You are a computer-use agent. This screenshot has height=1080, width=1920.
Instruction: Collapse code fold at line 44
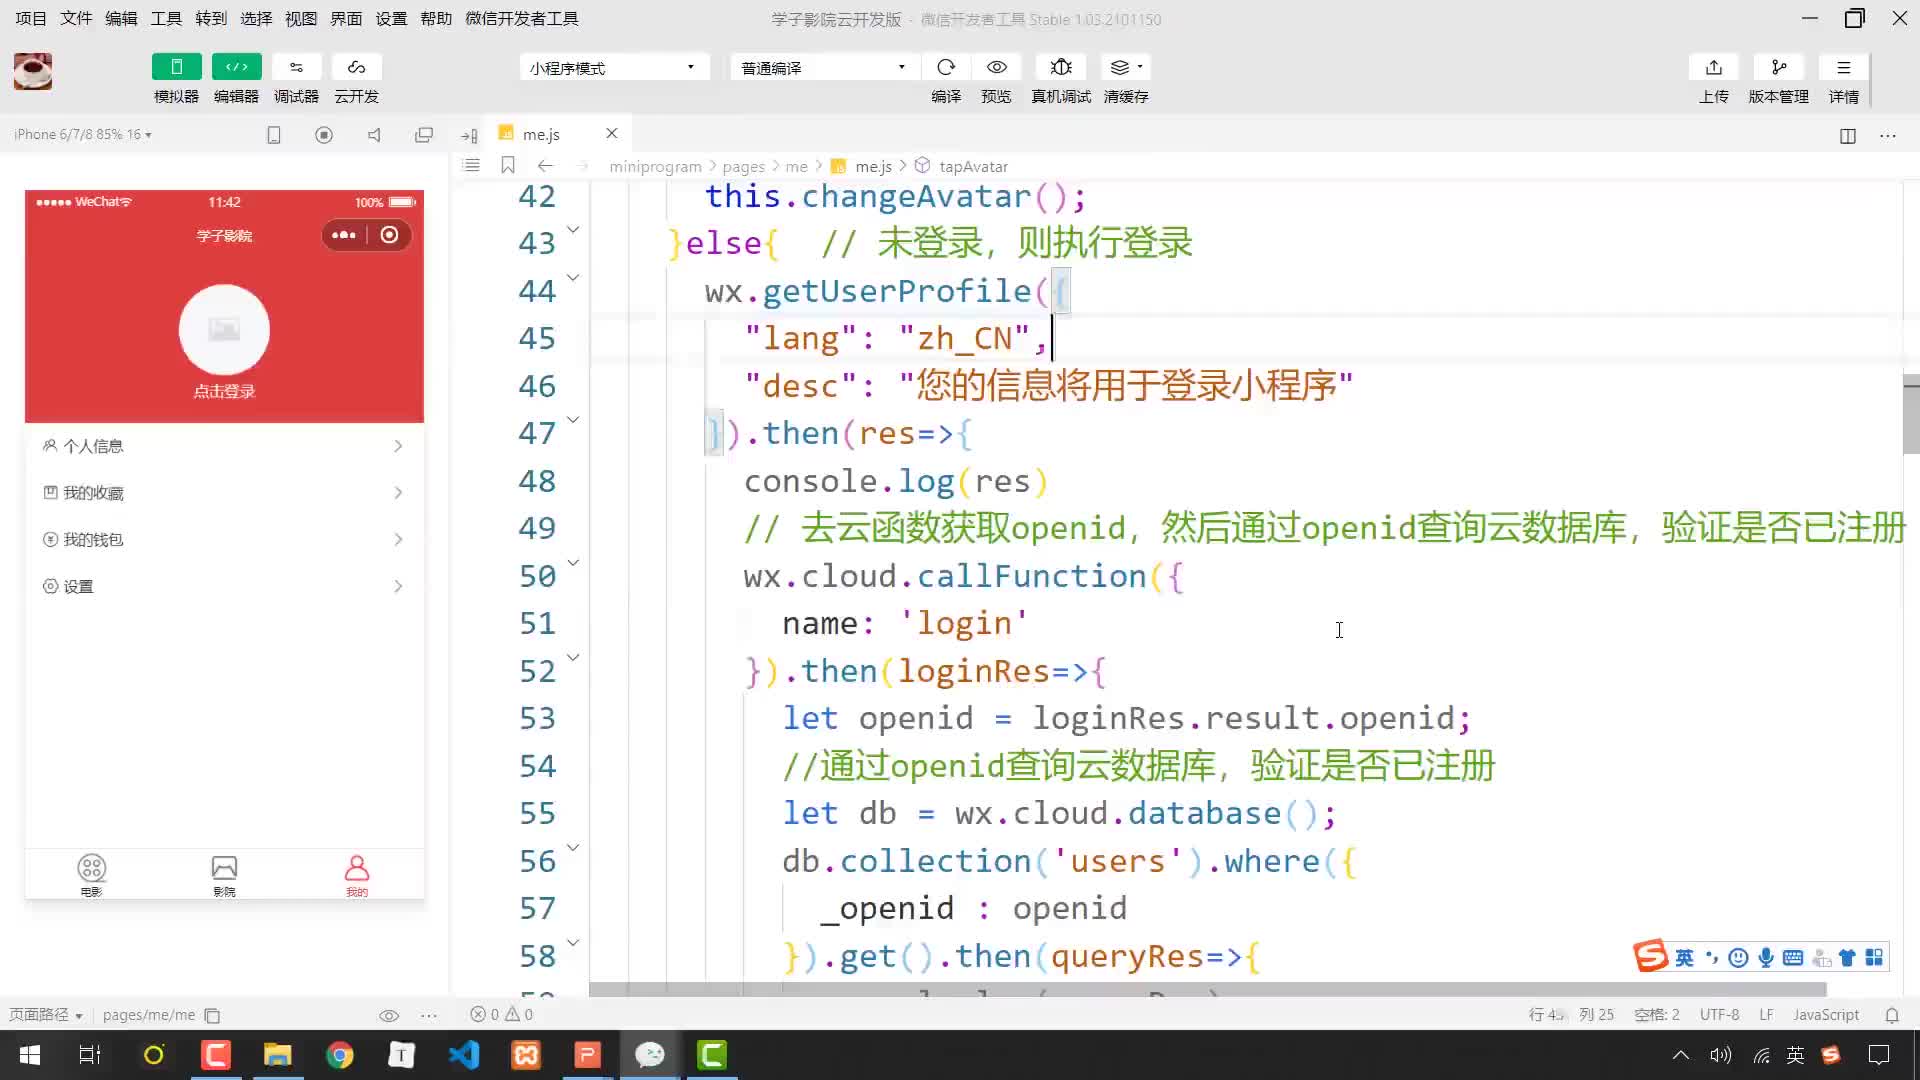tap(573, 278)
